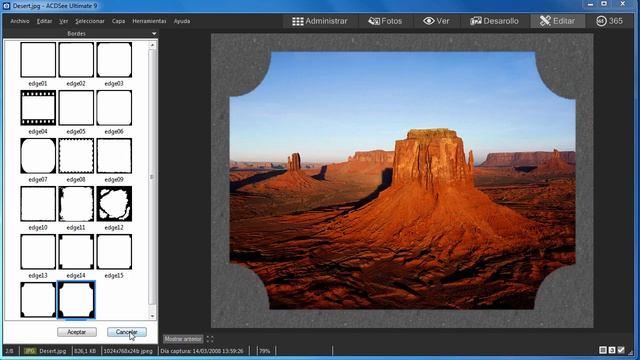This screenshot has height=360, width=640.
Task: Open the Herramientas menu
Action: pos(149,21)
